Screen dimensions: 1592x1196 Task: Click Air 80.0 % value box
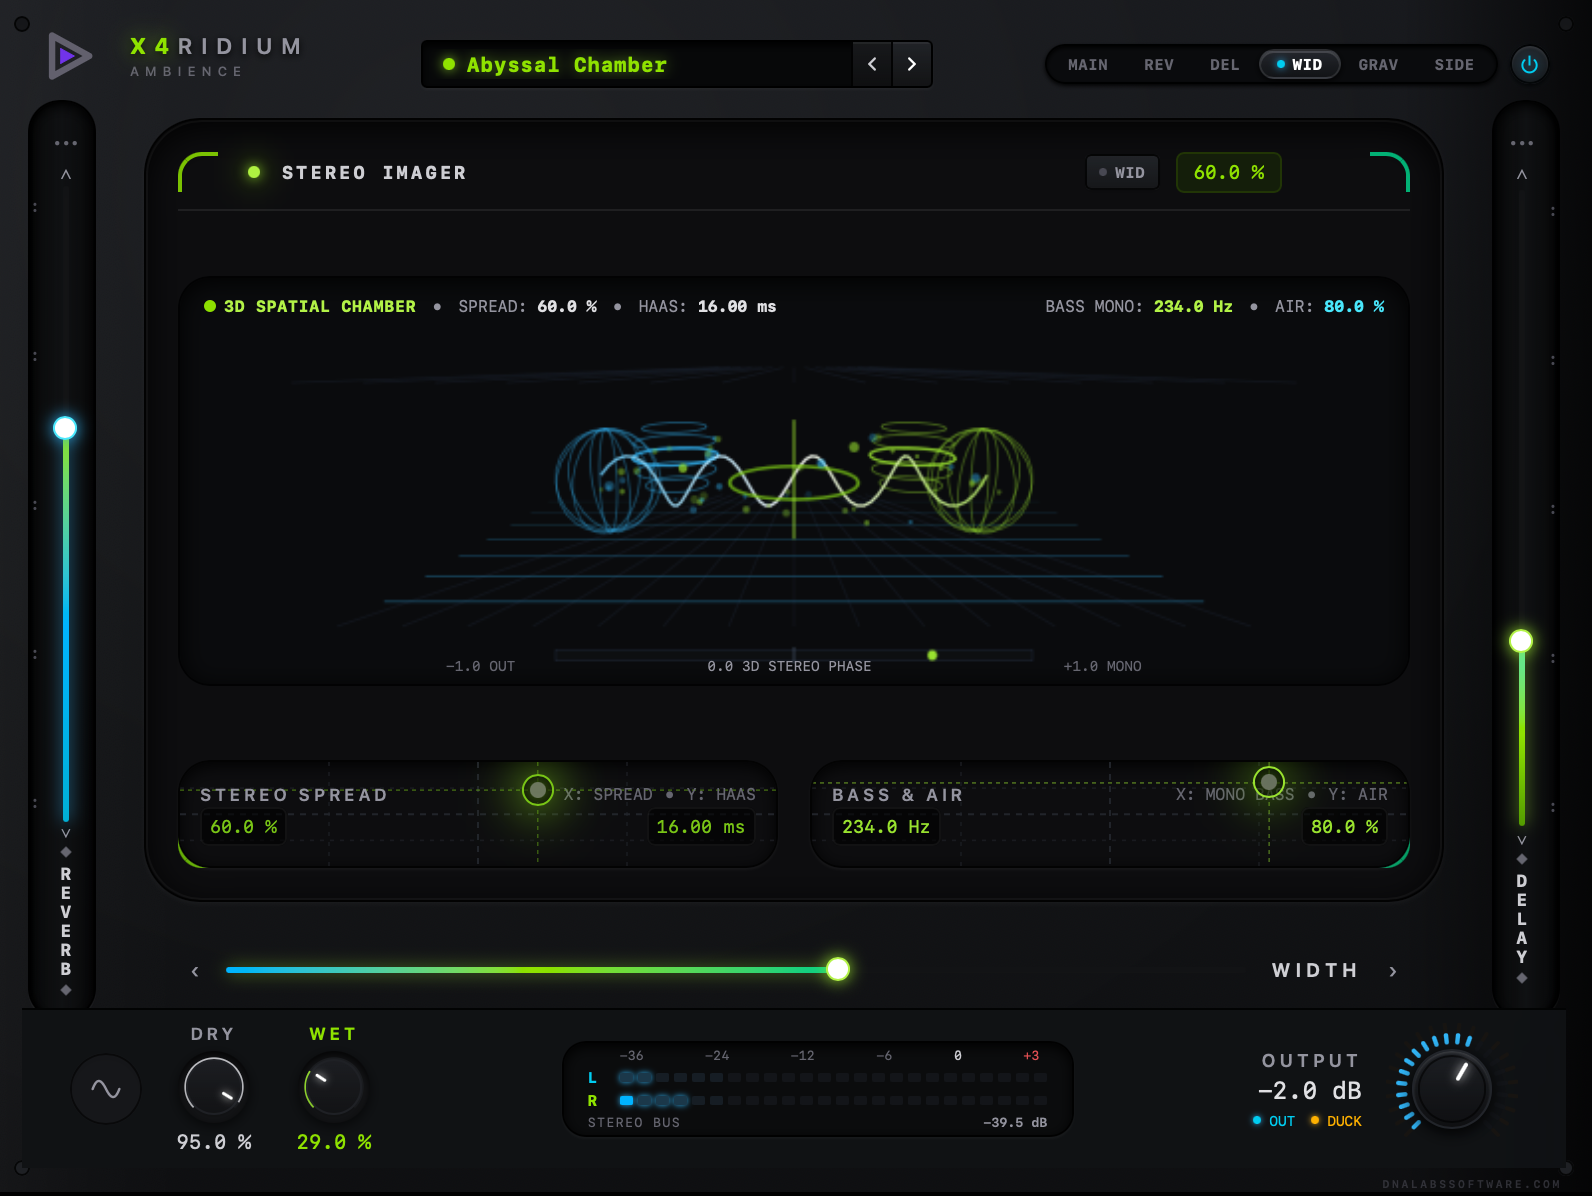point(1345,827)
